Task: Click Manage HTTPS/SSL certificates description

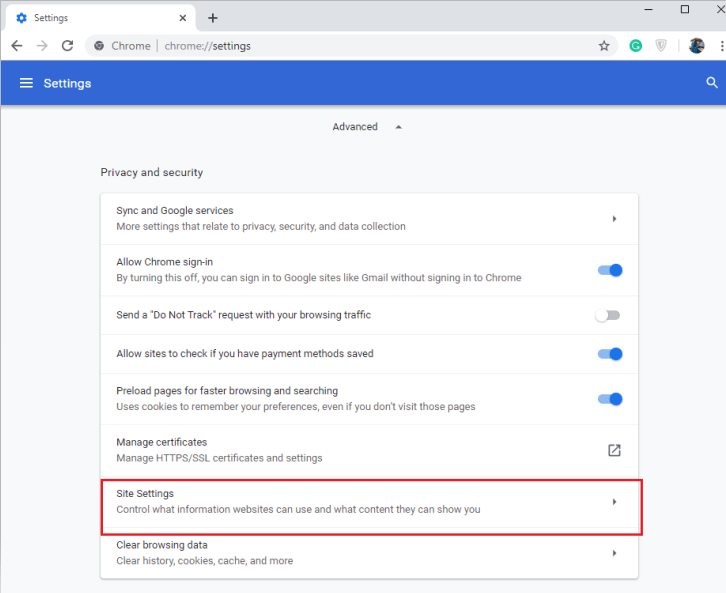Action: (x=219, y=458)
